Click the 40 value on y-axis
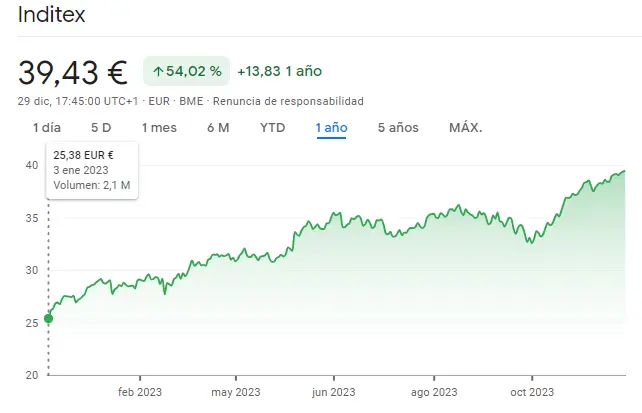 31,165
